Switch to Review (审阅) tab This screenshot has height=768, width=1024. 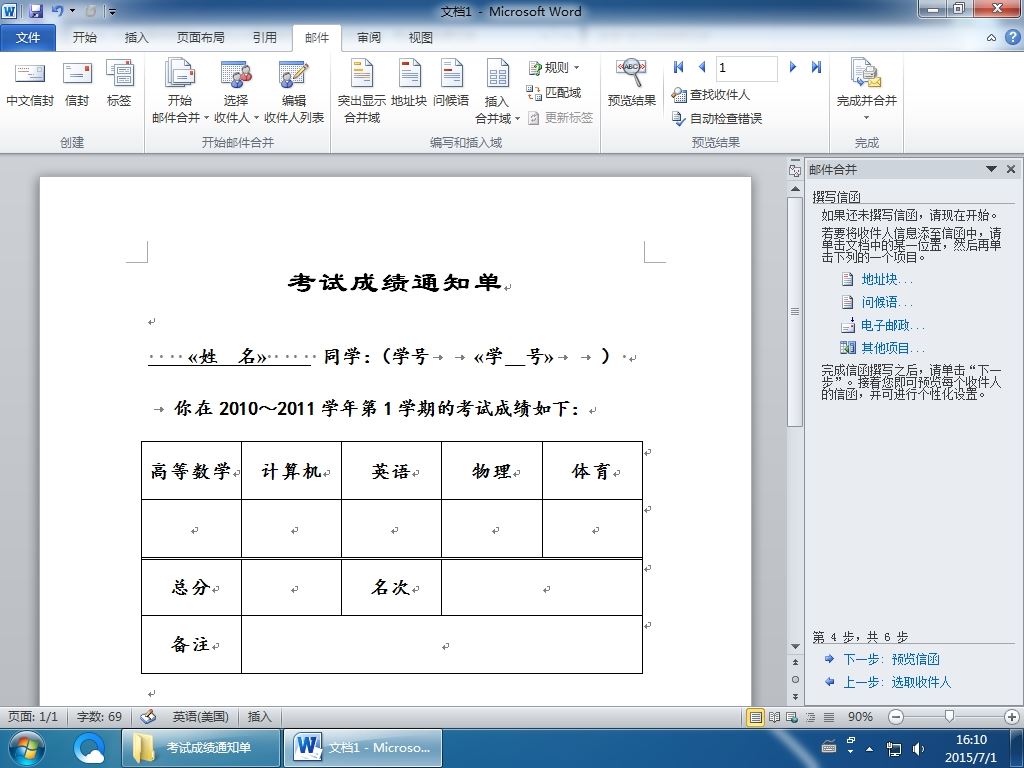(369, 38)
